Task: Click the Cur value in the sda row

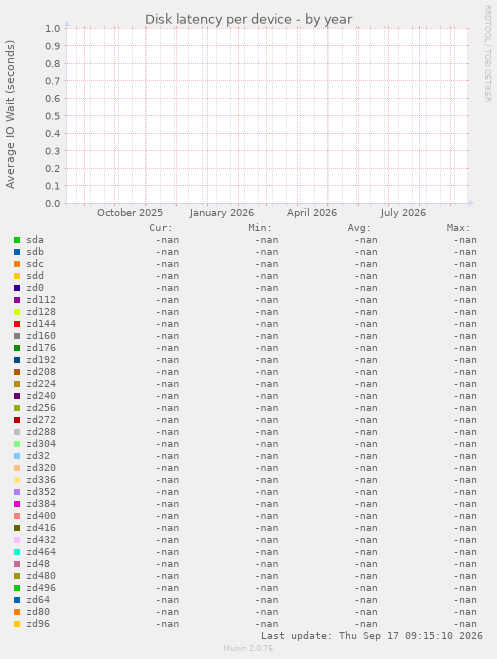Action: pyautogui.click(x=167, y=240)
